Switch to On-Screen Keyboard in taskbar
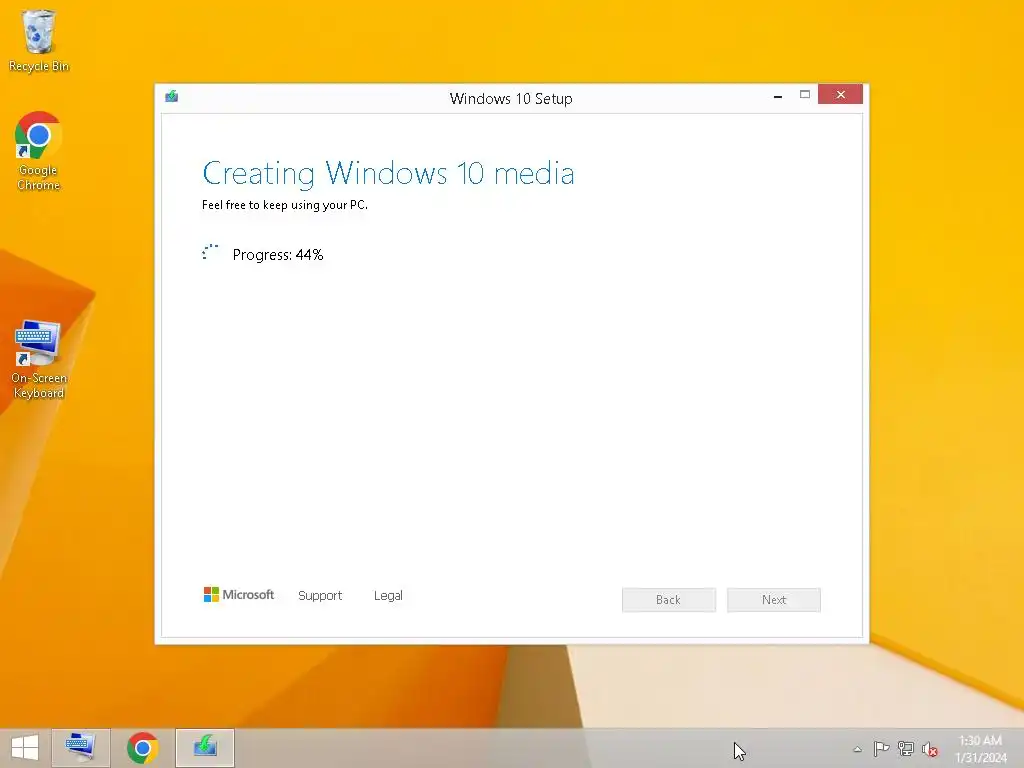Image resolution: width=1024 pixels, height=768 pixels. click(81, 748)
